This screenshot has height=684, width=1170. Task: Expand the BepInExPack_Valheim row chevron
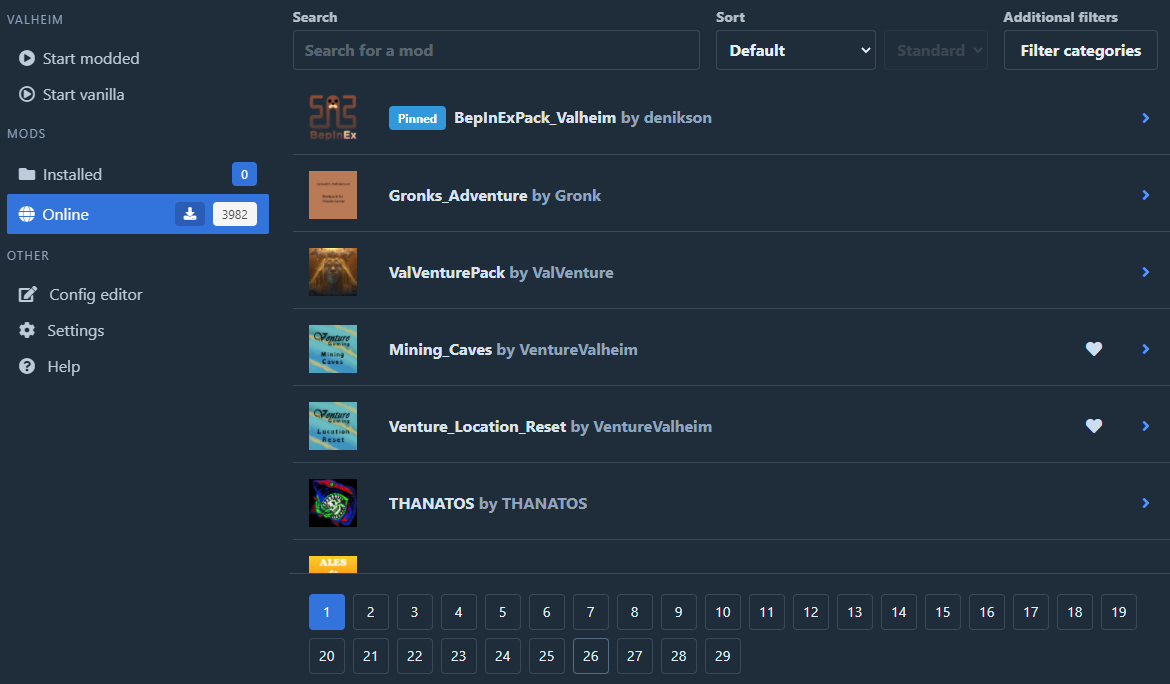(1145, 118)
